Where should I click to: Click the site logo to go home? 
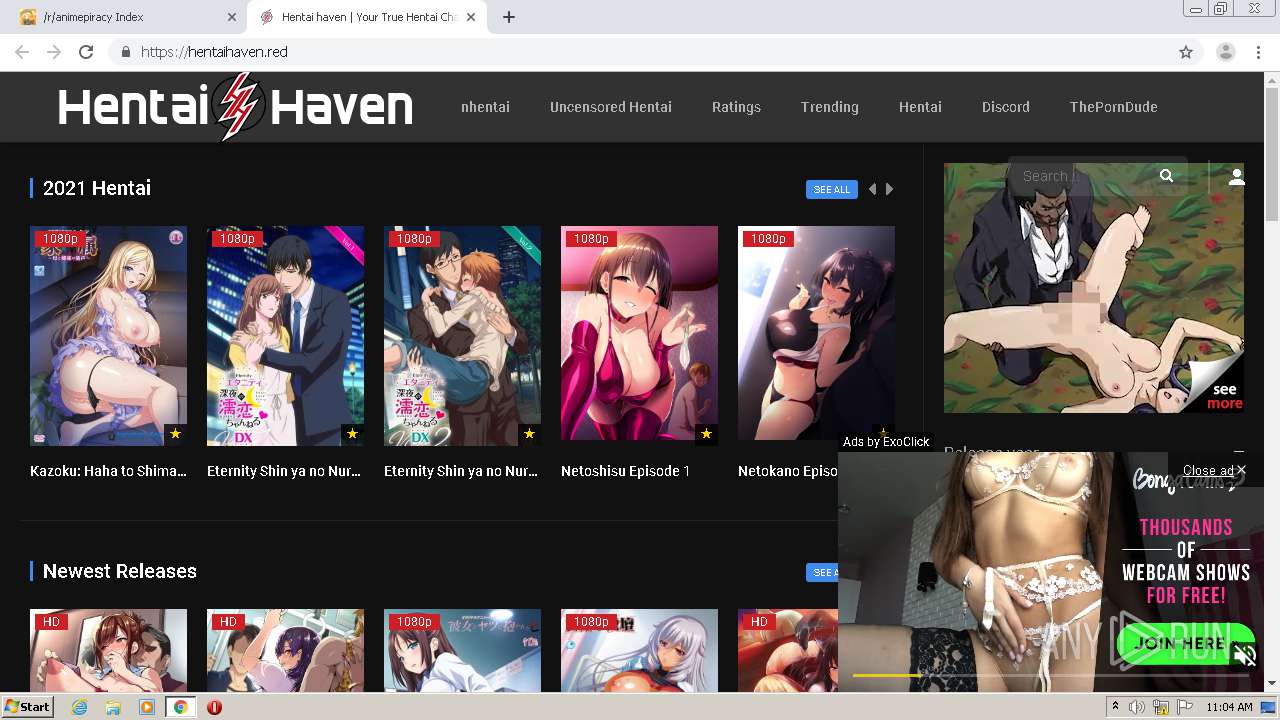235,107
